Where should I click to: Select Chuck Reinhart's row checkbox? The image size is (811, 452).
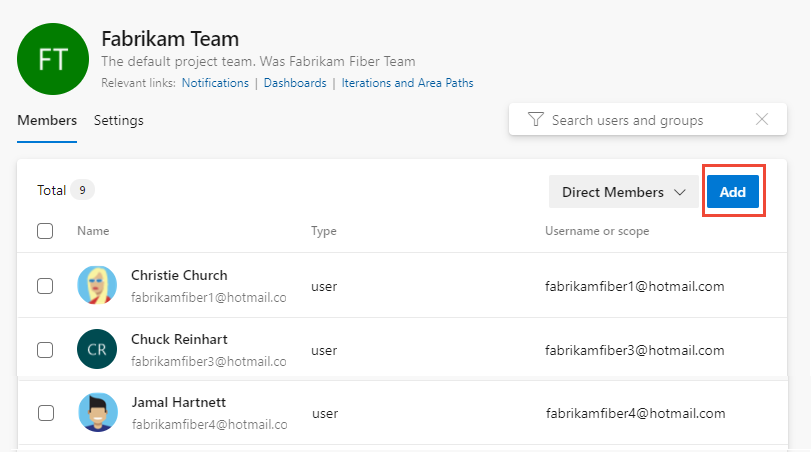45,350
